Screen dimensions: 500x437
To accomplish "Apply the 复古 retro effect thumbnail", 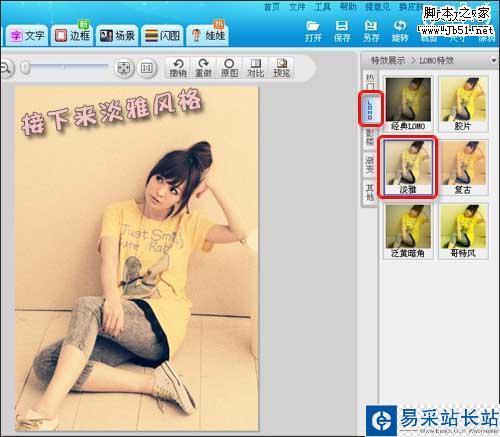I will click(463, 167).
